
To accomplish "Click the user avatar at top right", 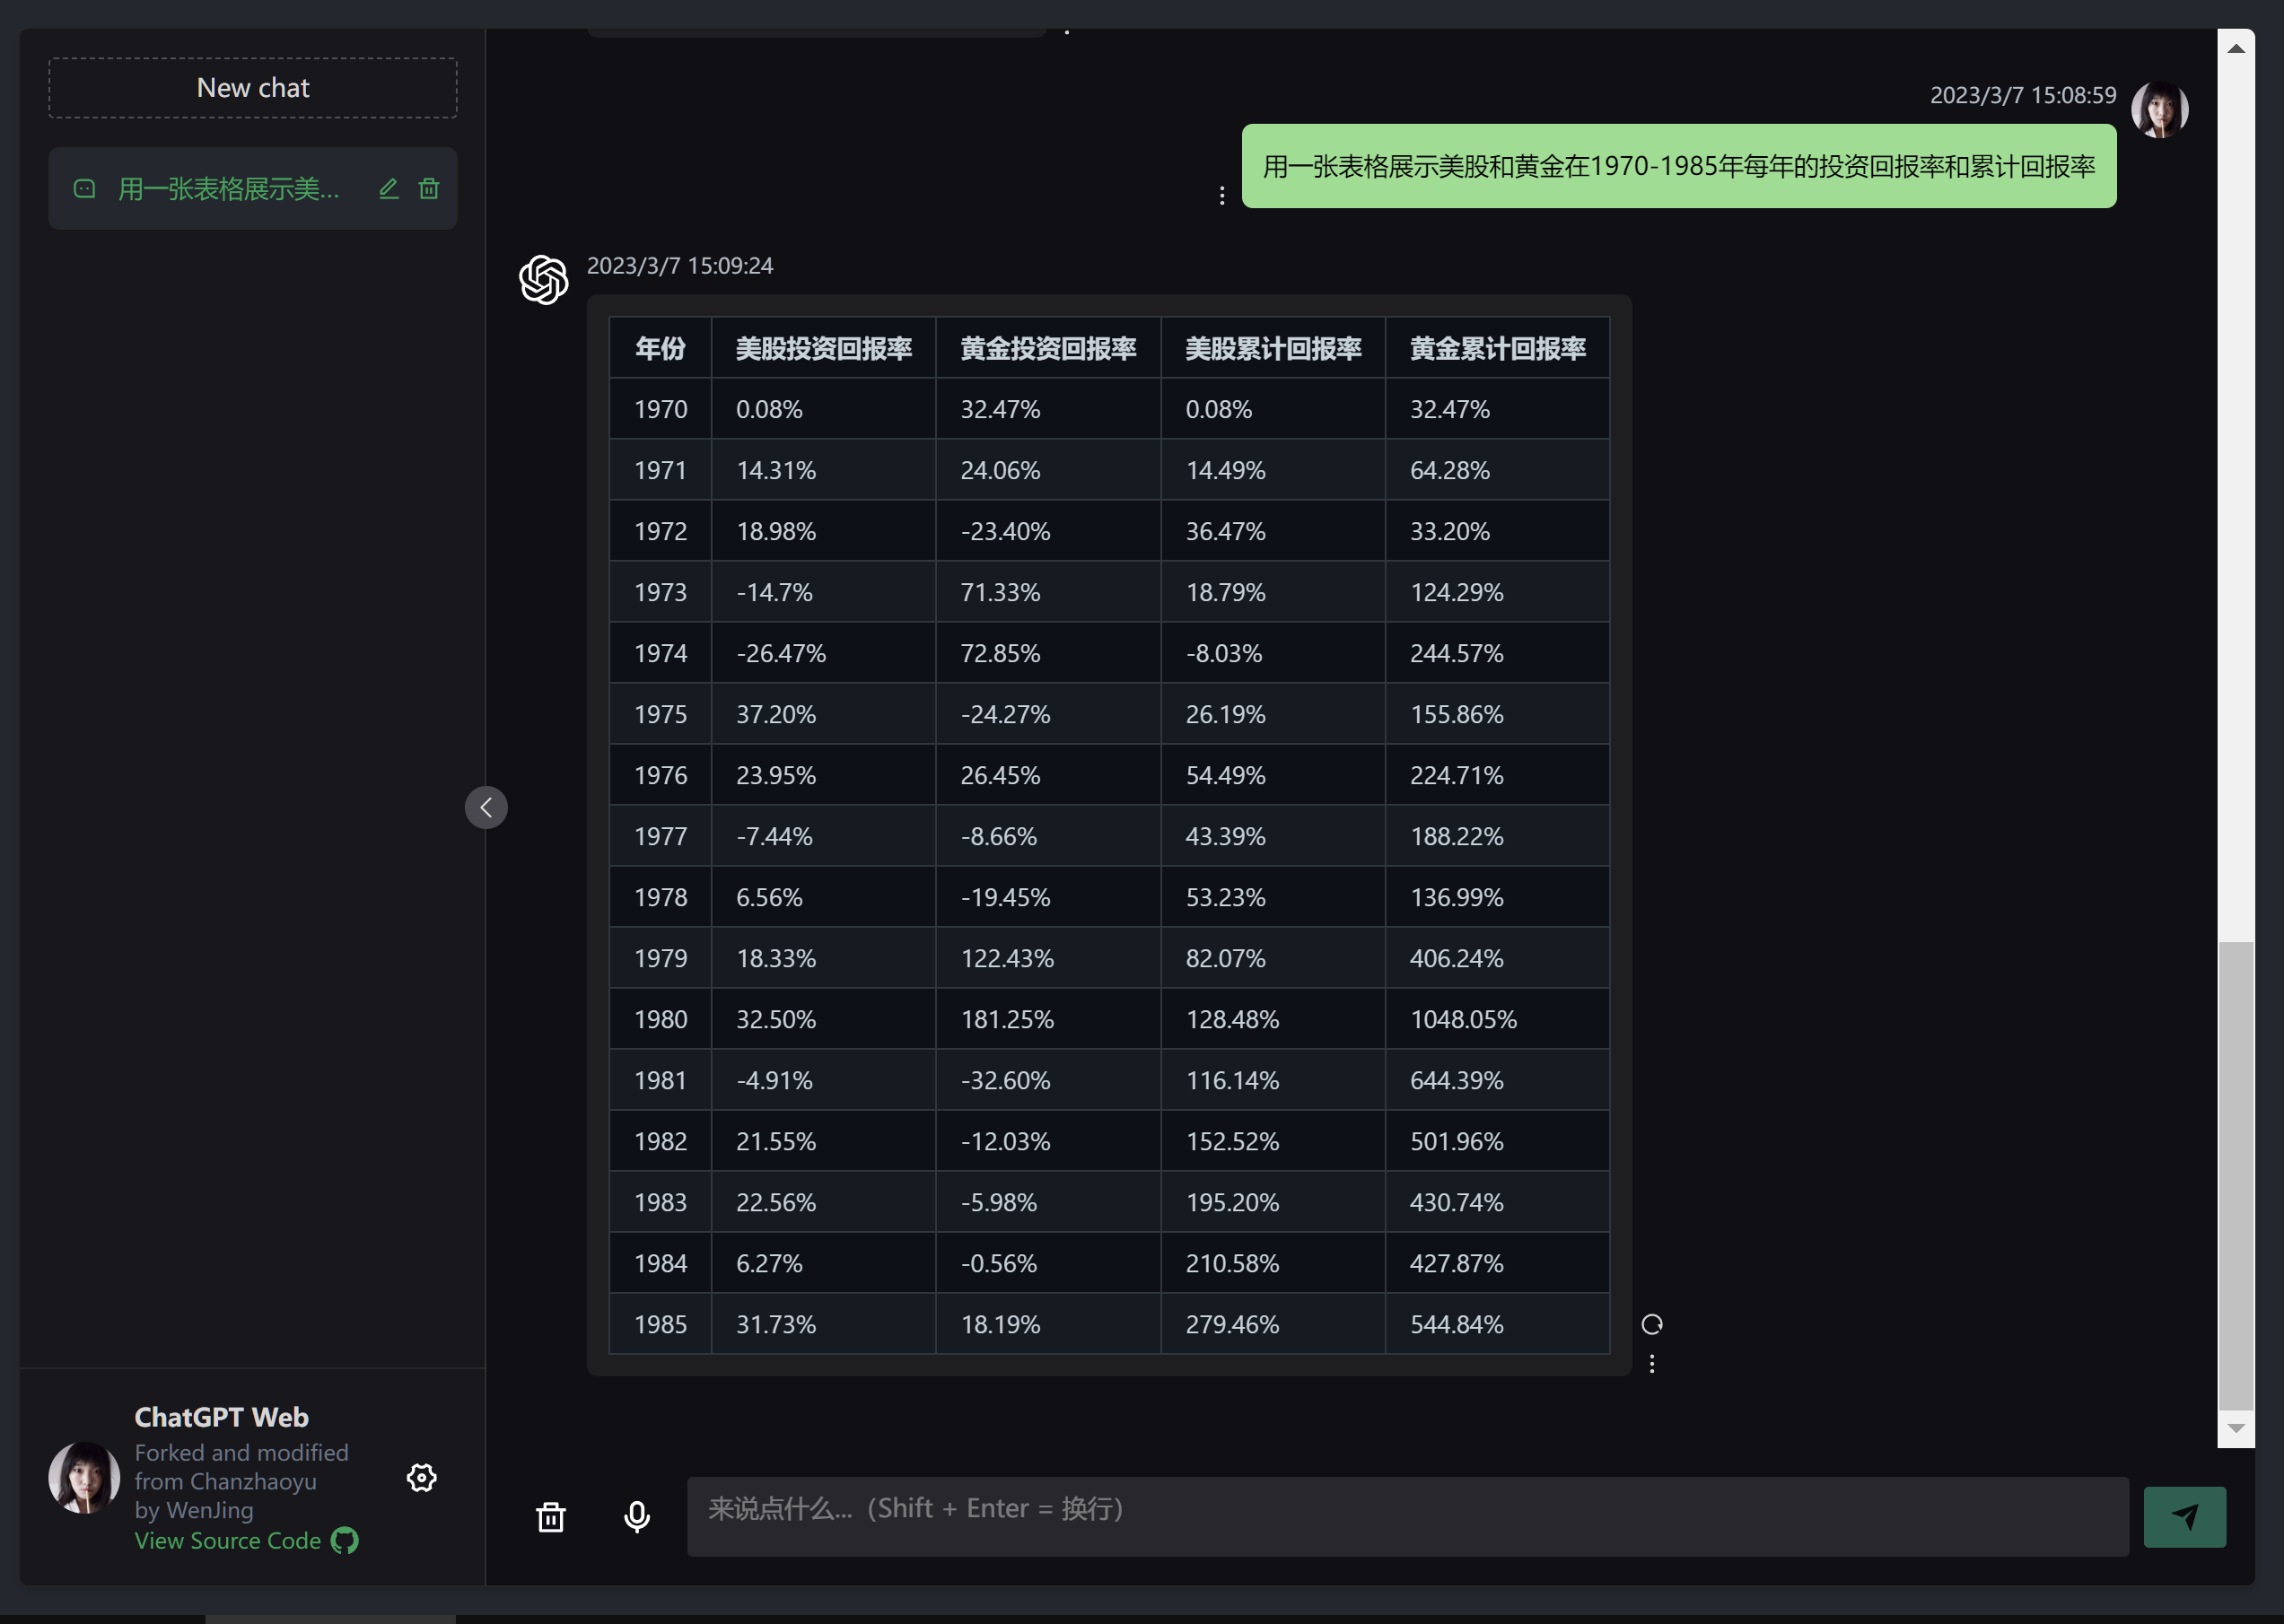I will tap(2159, 109).
